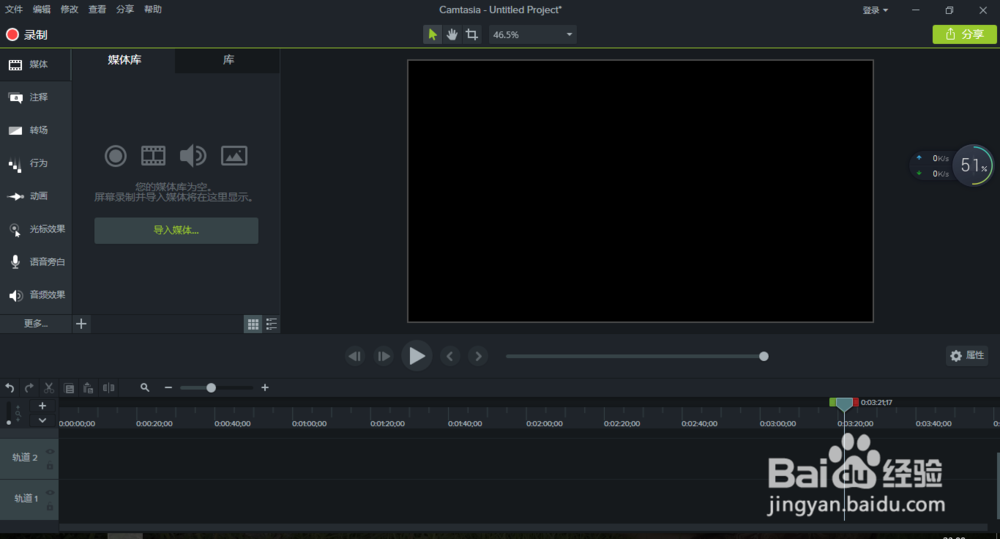Viewport: 1000px width, 539px height.
Task: Open the 46.5% canvas zoom dropdown
Action: click(x=533, y=34)
